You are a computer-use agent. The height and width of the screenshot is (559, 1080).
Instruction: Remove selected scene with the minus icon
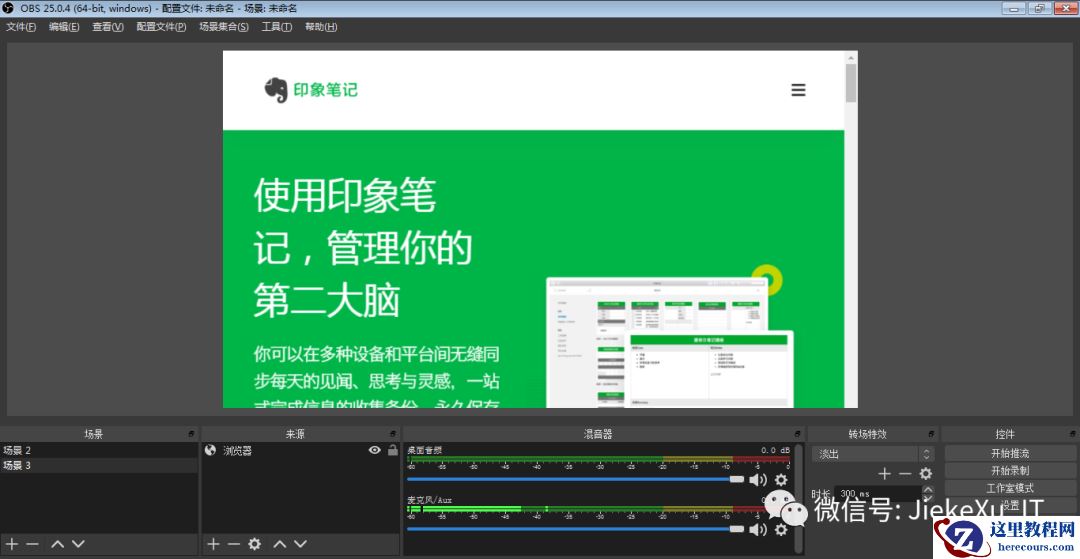(x=32, y=544)
